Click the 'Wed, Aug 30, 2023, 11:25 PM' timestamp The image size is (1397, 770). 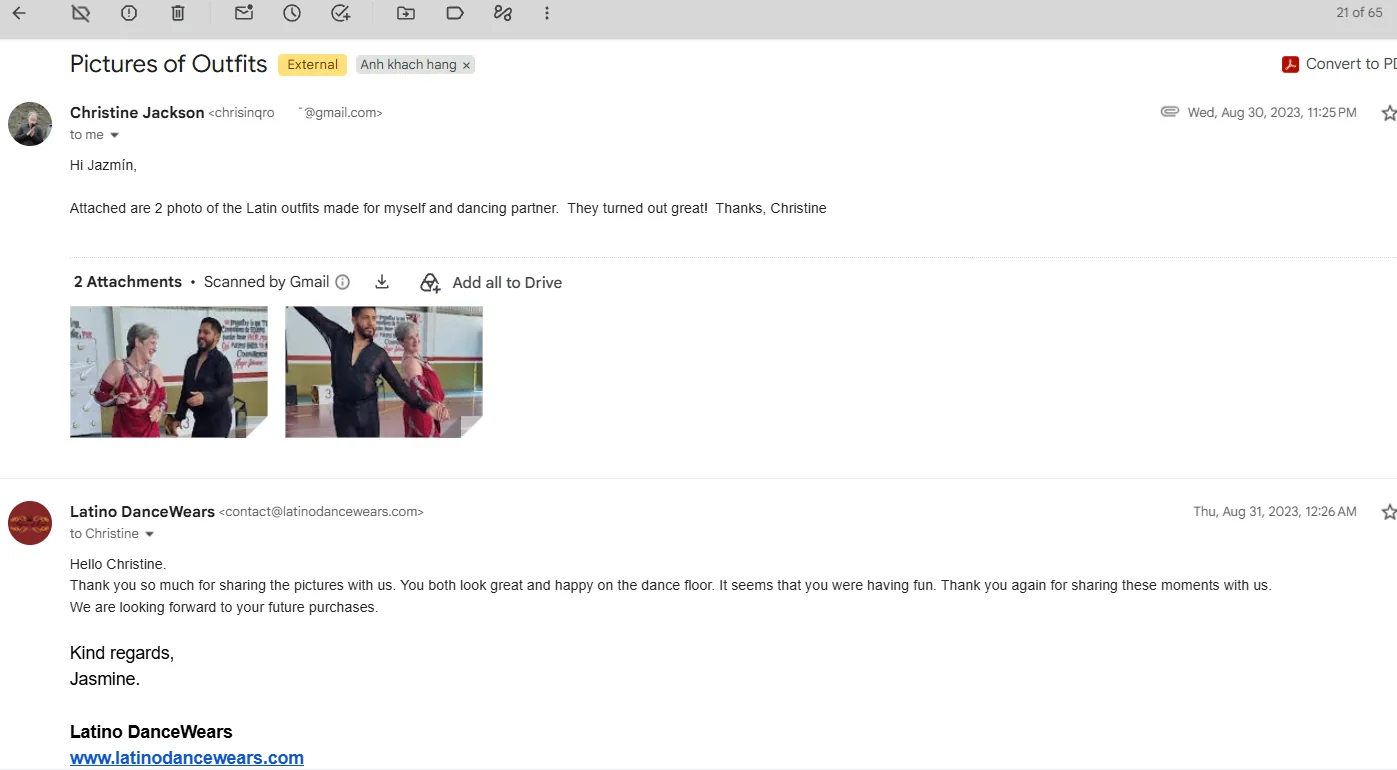[1272, 113]
